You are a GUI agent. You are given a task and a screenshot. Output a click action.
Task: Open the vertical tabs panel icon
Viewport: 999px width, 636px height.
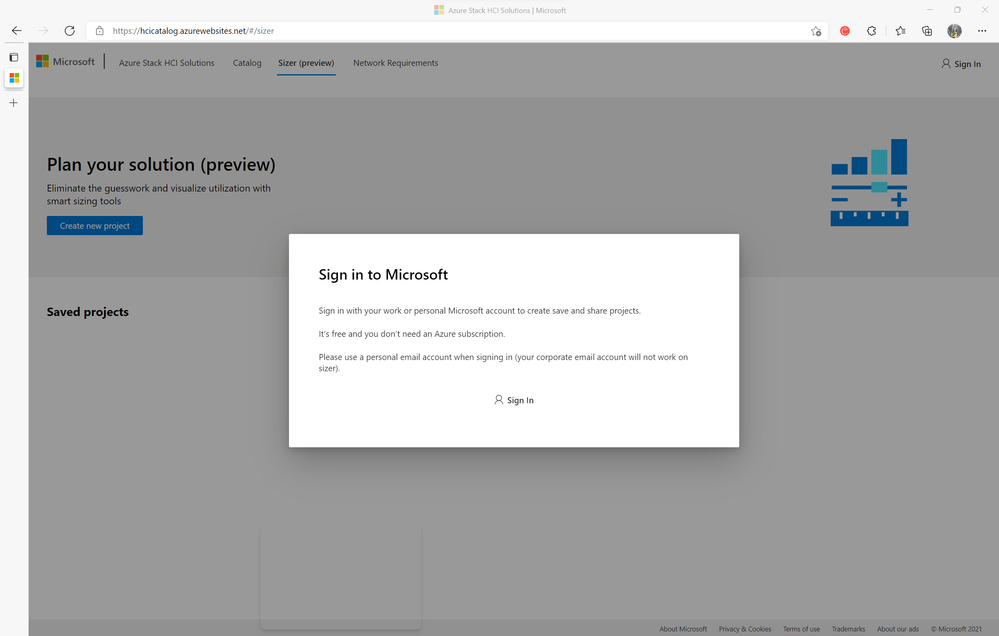point(13,57)
